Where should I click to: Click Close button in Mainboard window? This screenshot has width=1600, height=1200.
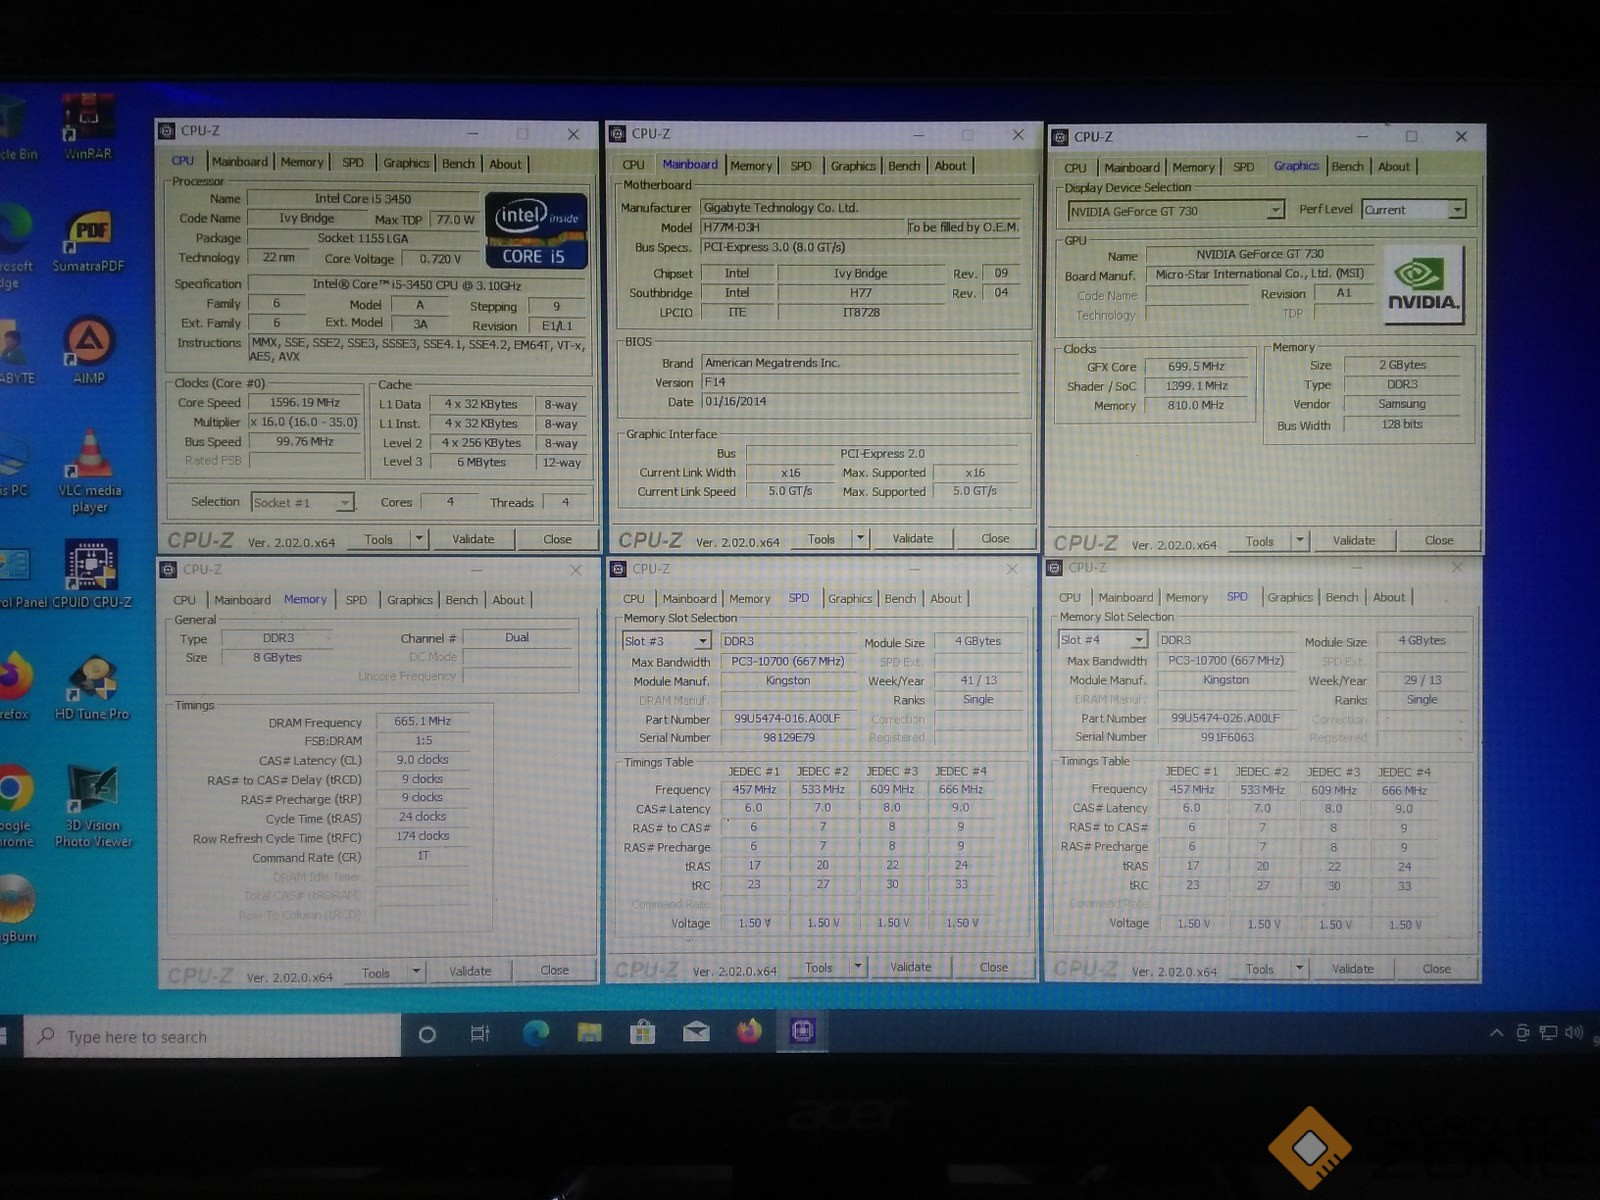(995, 538)
